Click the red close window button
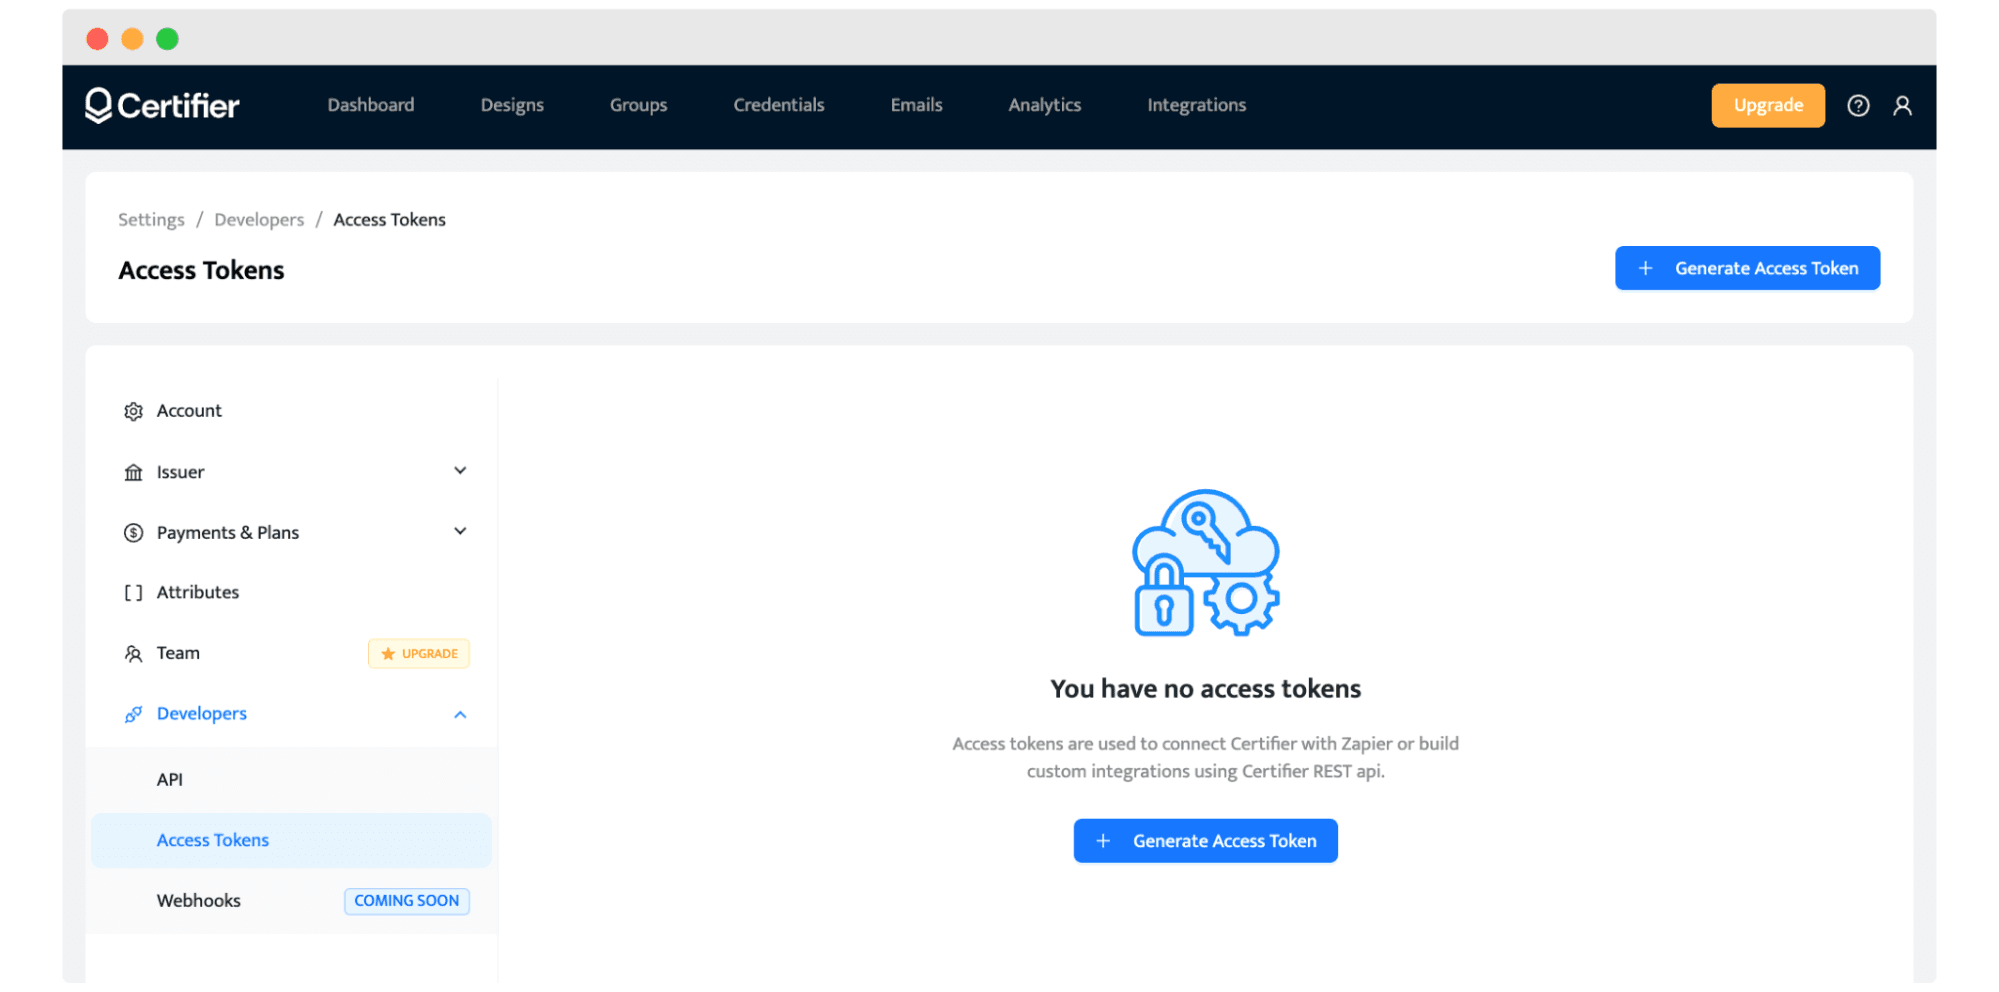Screen dimensions: 1999x992 pos(97,39)
